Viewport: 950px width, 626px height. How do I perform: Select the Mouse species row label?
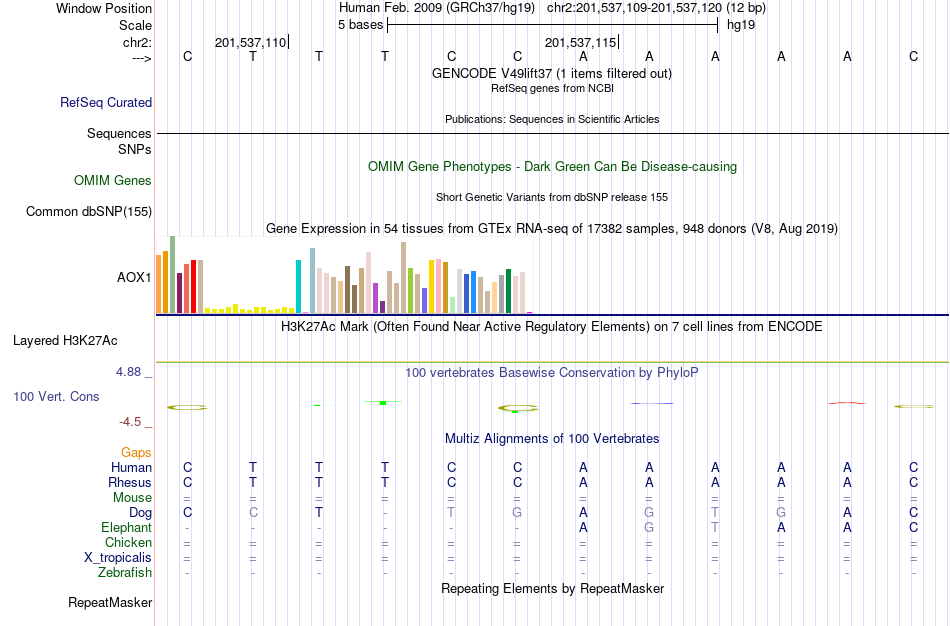point(133,498)
